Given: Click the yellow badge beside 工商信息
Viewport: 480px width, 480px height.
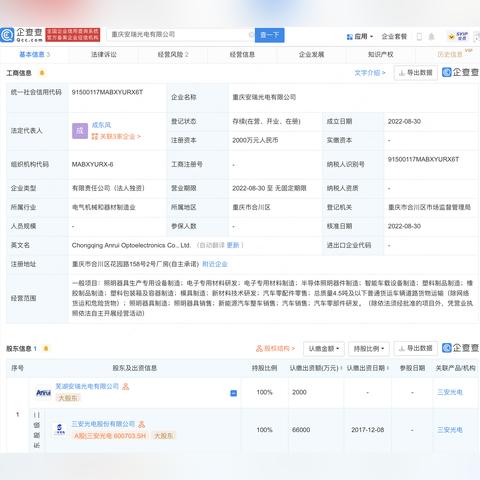Looking at the screenshot, I should tap(42, 73).
